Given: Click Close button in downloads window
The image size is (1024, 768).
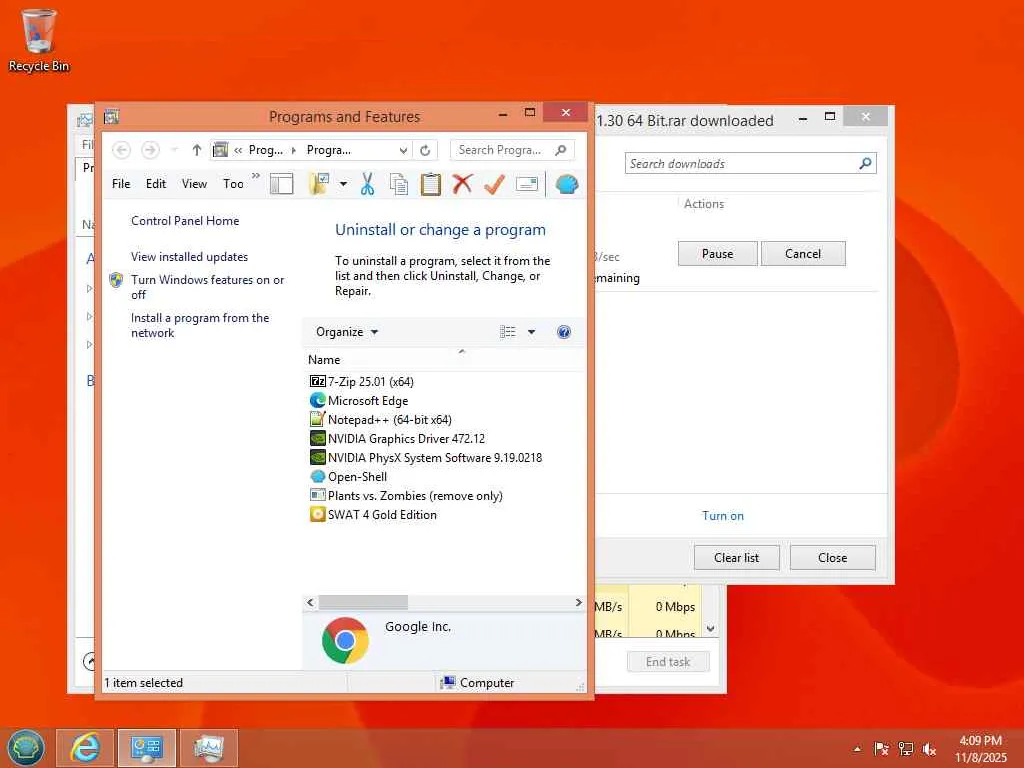Looking at the screenshot, I should [832, 558].
